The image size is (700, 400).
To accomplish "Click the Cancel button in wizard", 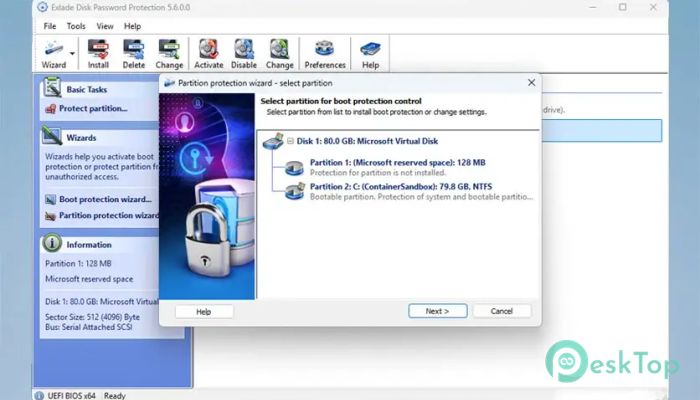I will 502,311.
